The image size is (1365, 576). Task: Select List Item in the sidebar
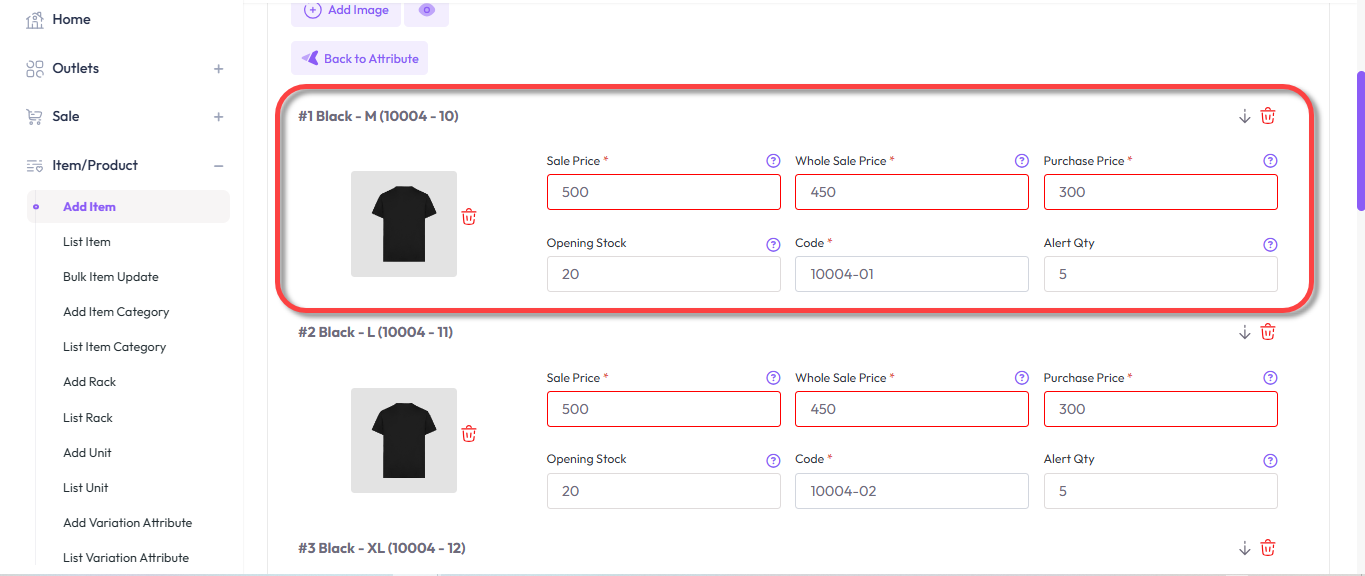coord(86,241)
